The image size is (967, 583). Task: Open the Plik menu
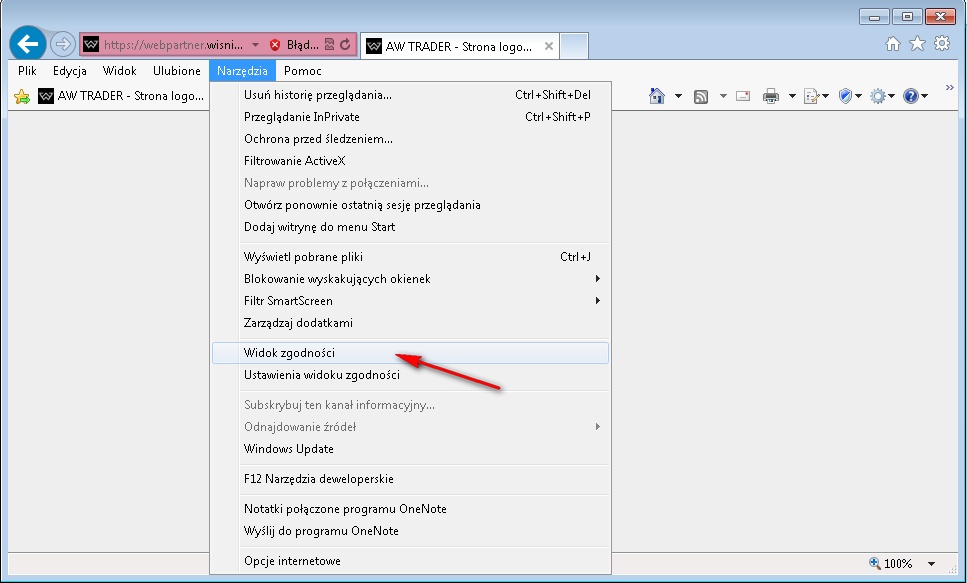click(x=27, y=71)
